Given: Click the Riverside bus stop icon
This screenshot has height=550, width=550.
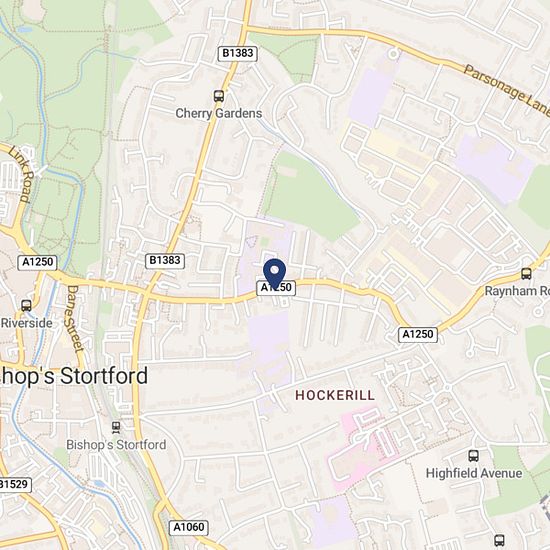Looking at the screenshot, I should (26, 306).
